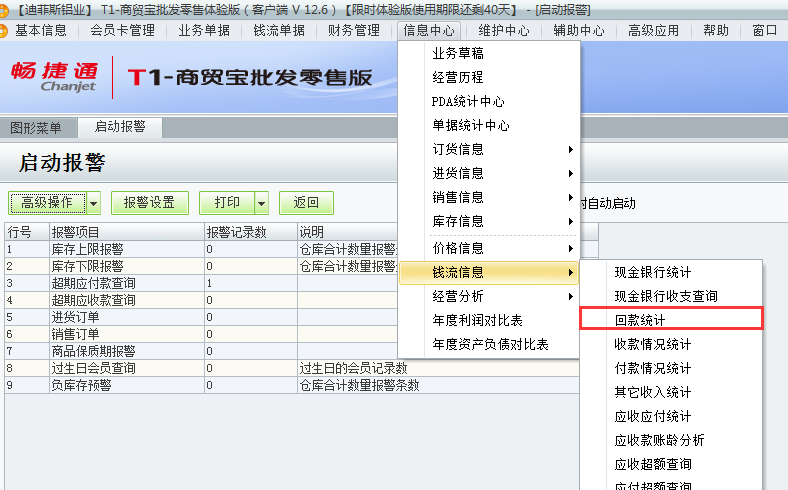This screenshot has height=490, width=788.
Task: Choose 应收应付统计 in submenu
Action: tap(671, 417)
